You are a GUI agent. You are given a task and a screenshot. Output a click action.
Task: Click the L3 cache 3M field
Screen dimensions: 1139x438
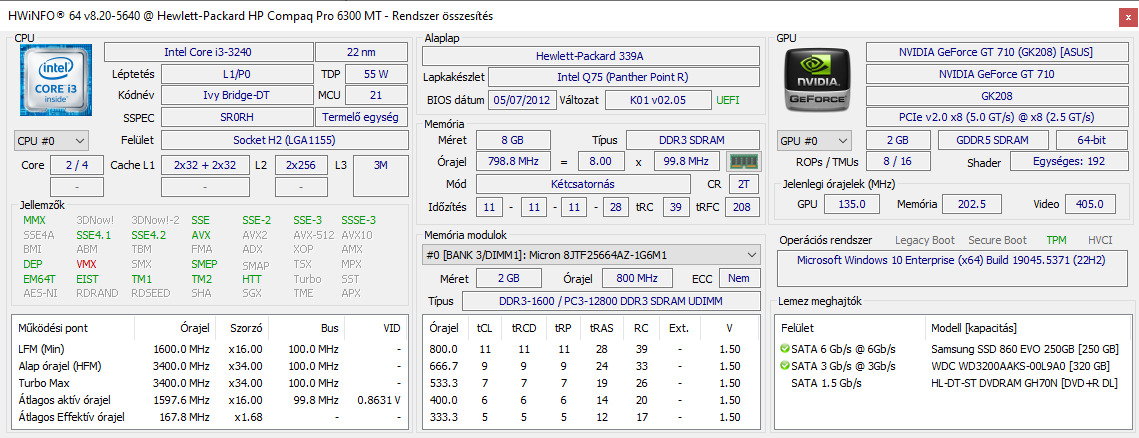pos(381,175)
